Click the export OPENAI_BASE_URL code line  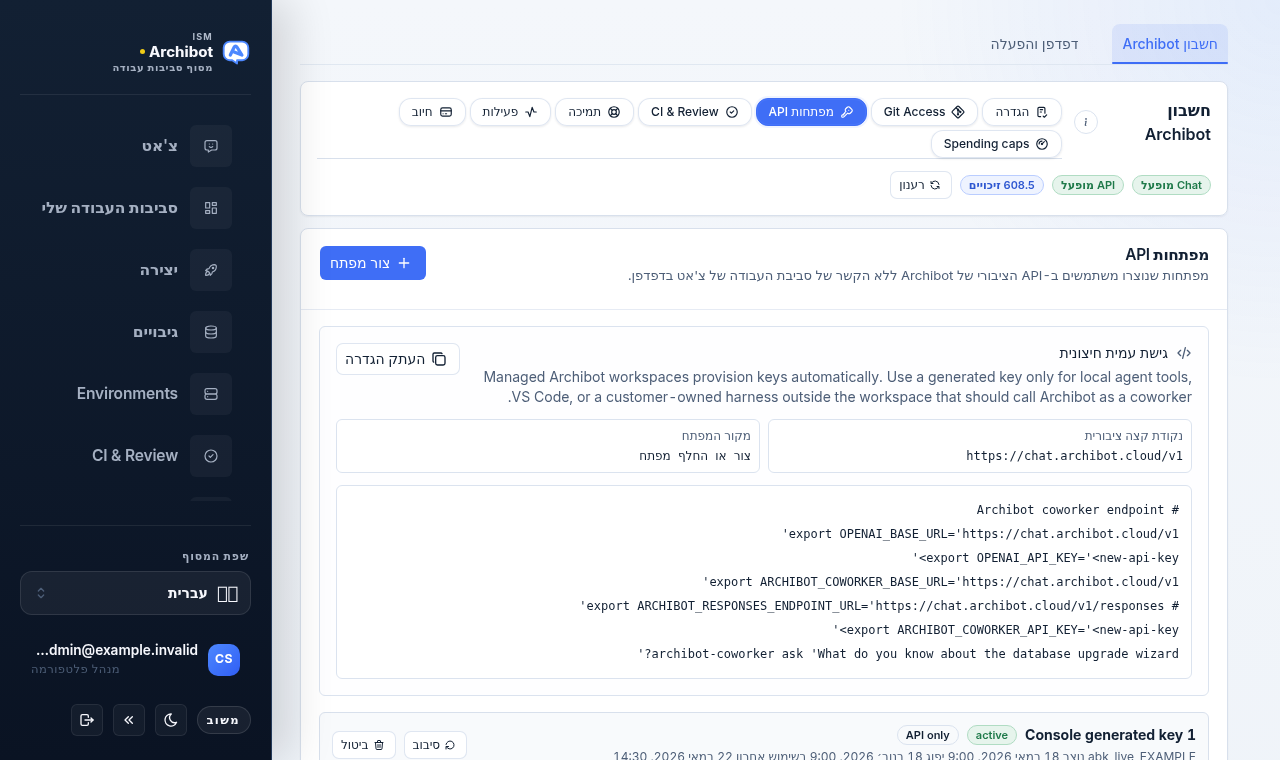pyautogui.click(x=980, y=533)
